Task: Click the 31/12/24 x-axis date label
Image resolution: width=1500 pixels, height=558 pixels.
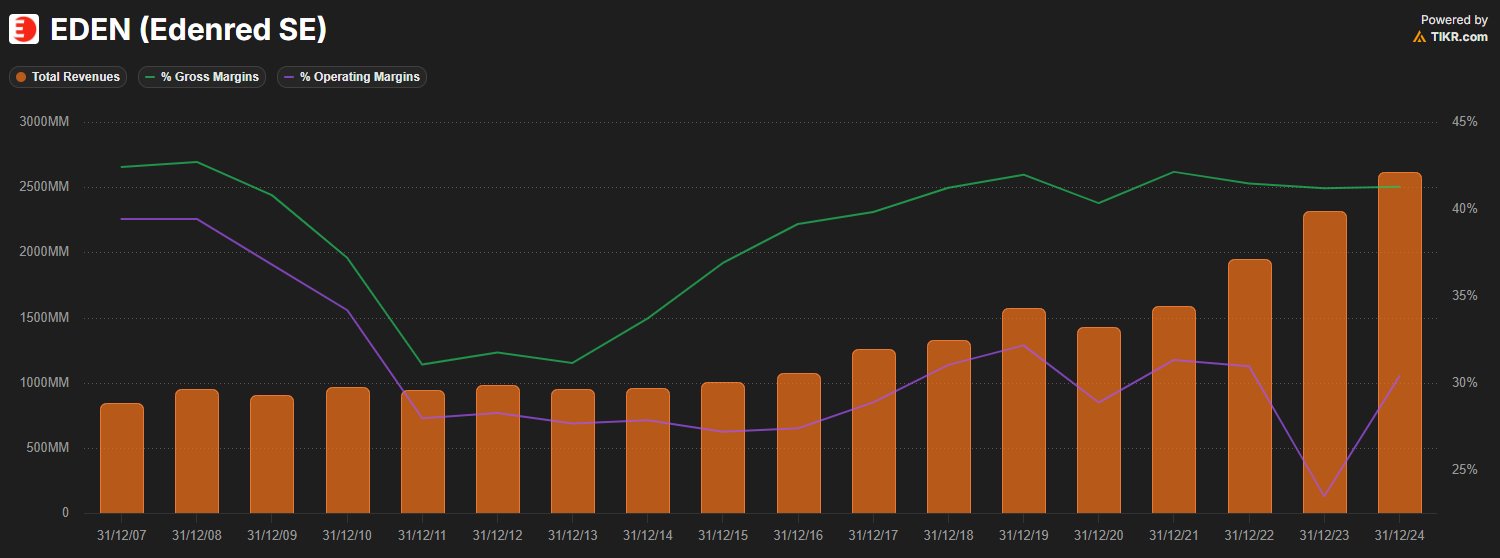Action: pos(1400,536)
